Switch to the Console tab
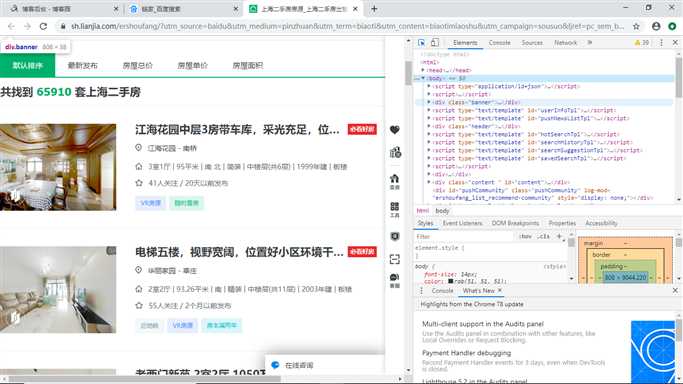Image resolution: width=683 pixels, height=384 pixels. pos(499,43)
